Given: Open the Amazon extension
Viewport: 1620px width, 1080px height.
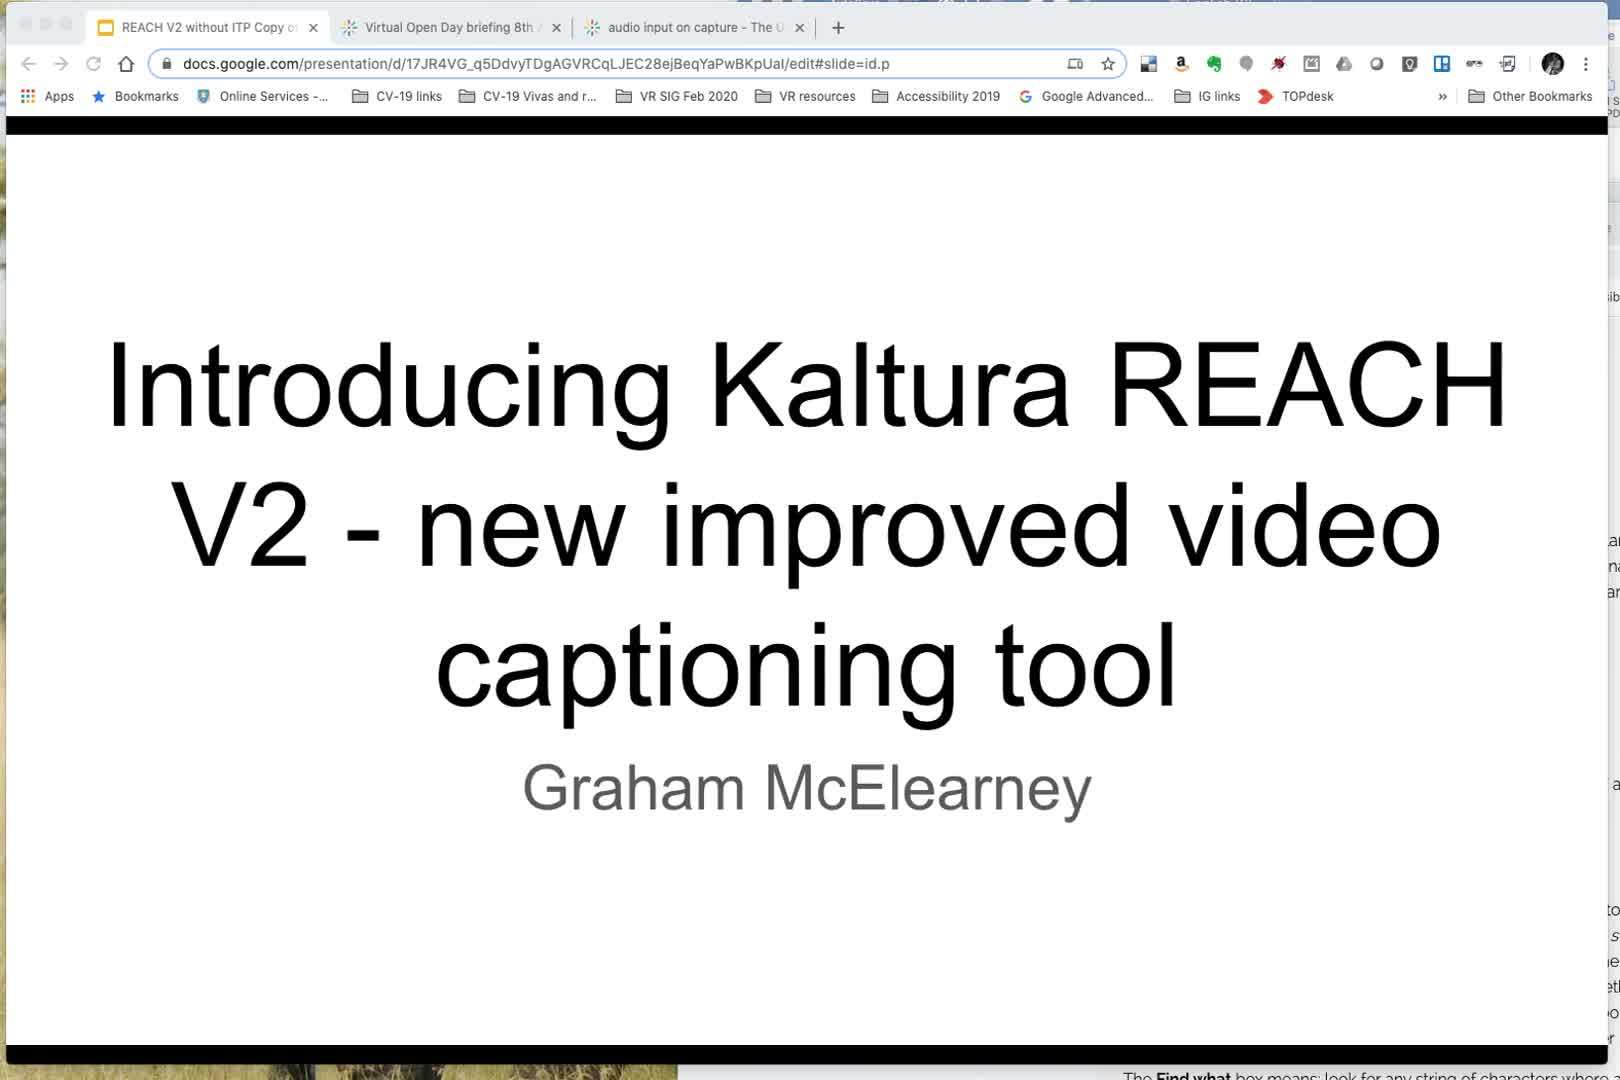Looking at the screenshot, I should [x=1181, y=64].
